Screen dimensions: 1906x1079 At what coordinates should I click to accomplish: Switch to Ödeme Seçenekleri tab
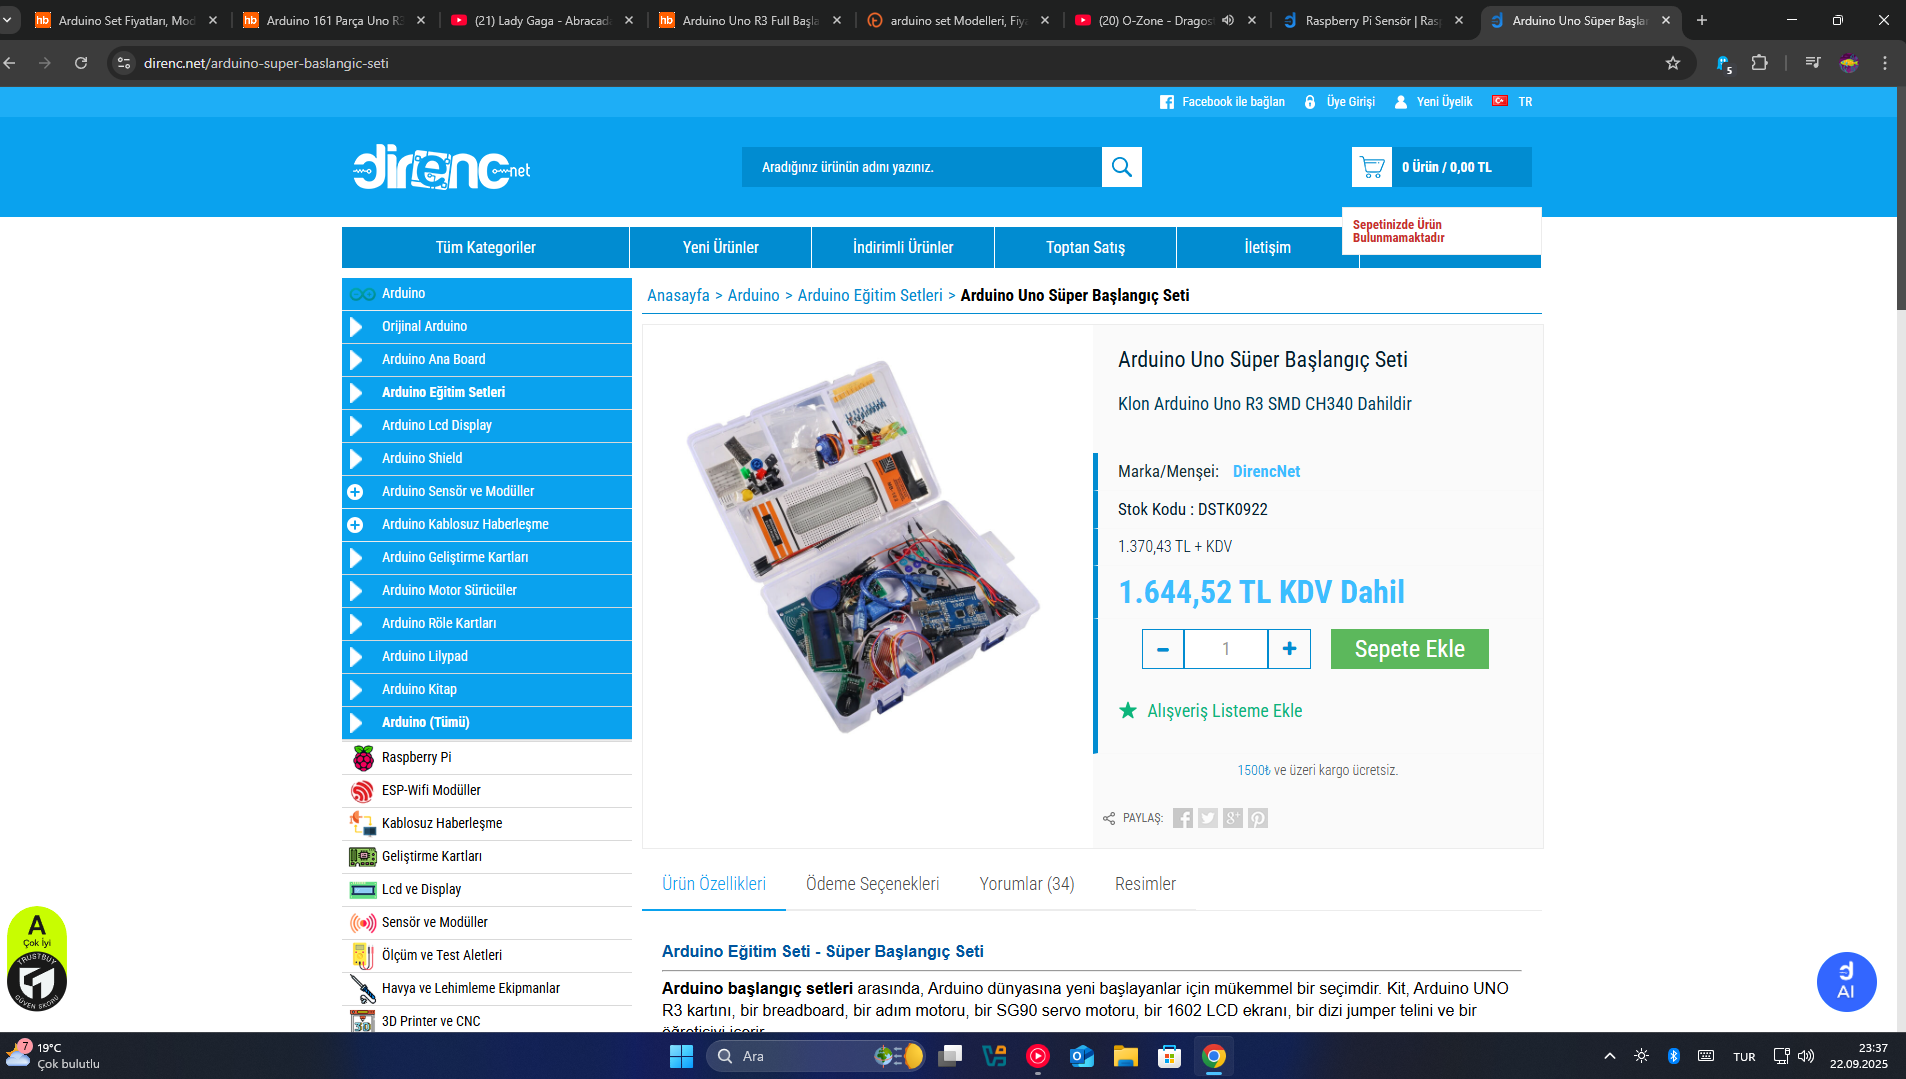point(872,884)
